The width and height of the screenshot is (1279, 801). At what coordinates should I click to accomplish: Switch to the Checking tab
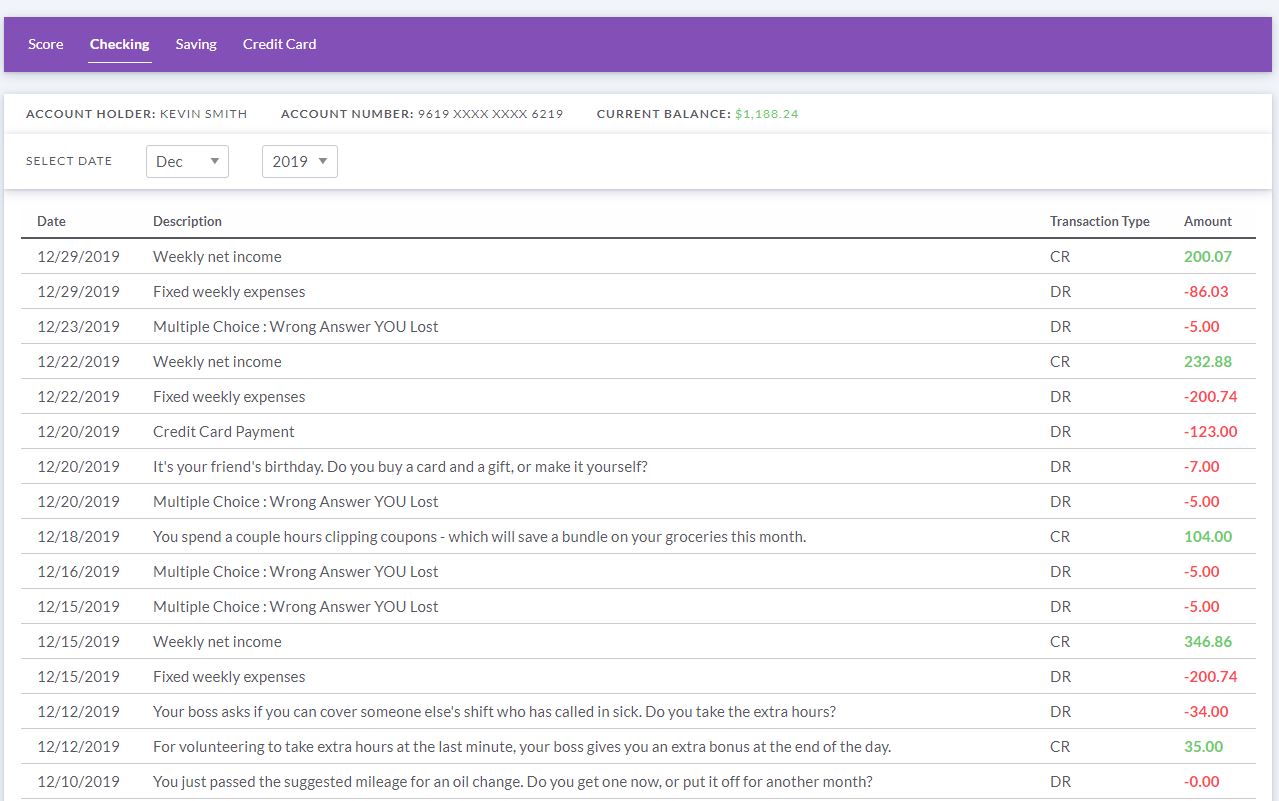click(120, 44)
